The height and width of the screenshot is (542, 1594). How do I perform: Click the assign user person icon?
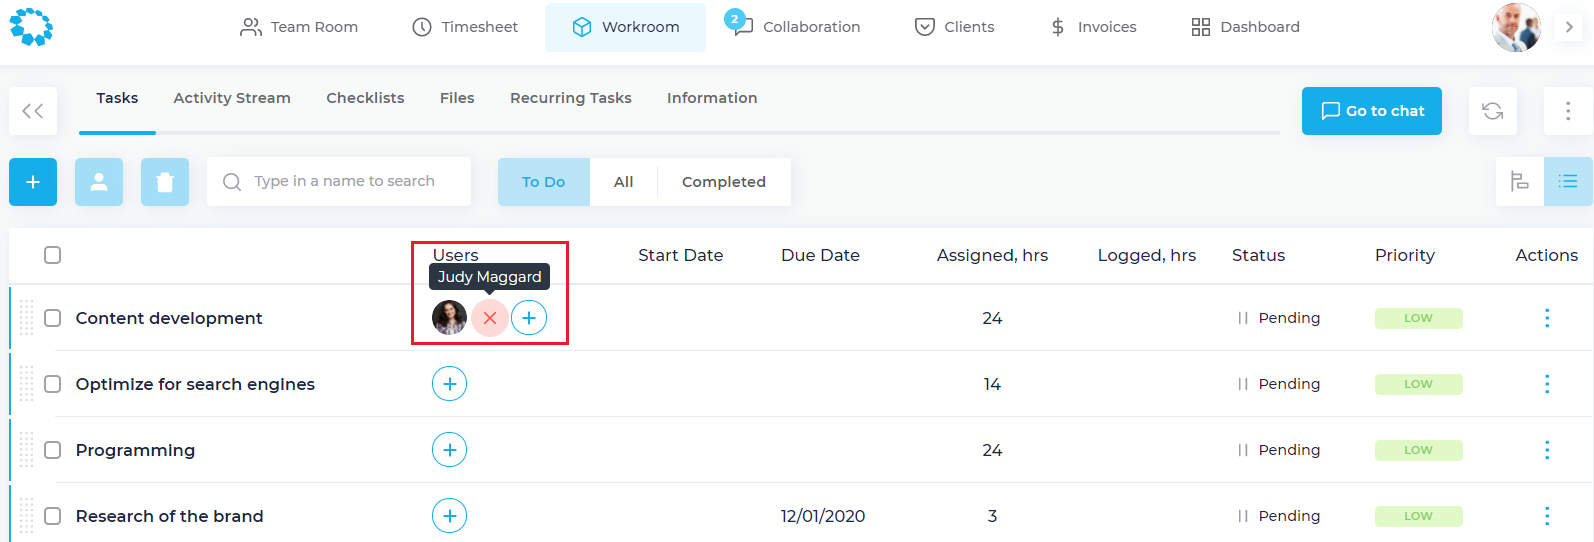pos(99,182)
